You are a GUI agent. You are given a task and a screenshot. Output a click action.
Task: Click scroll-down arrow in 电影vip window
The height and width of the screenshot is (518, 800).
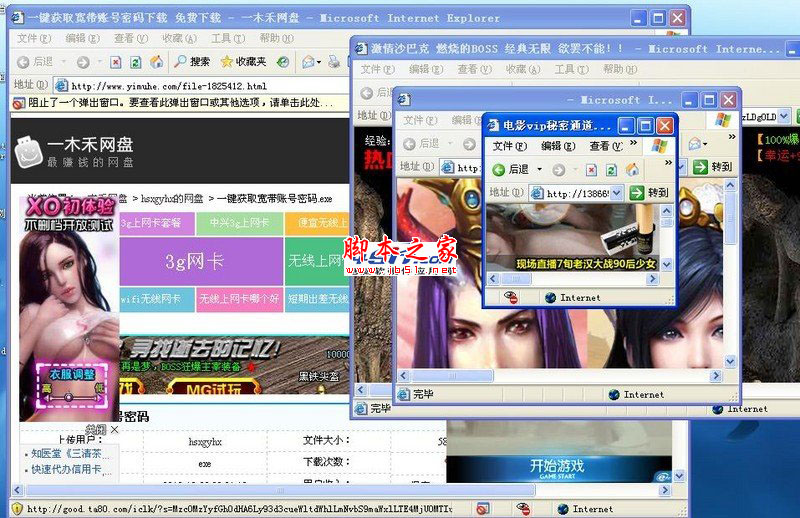point(667,264)
